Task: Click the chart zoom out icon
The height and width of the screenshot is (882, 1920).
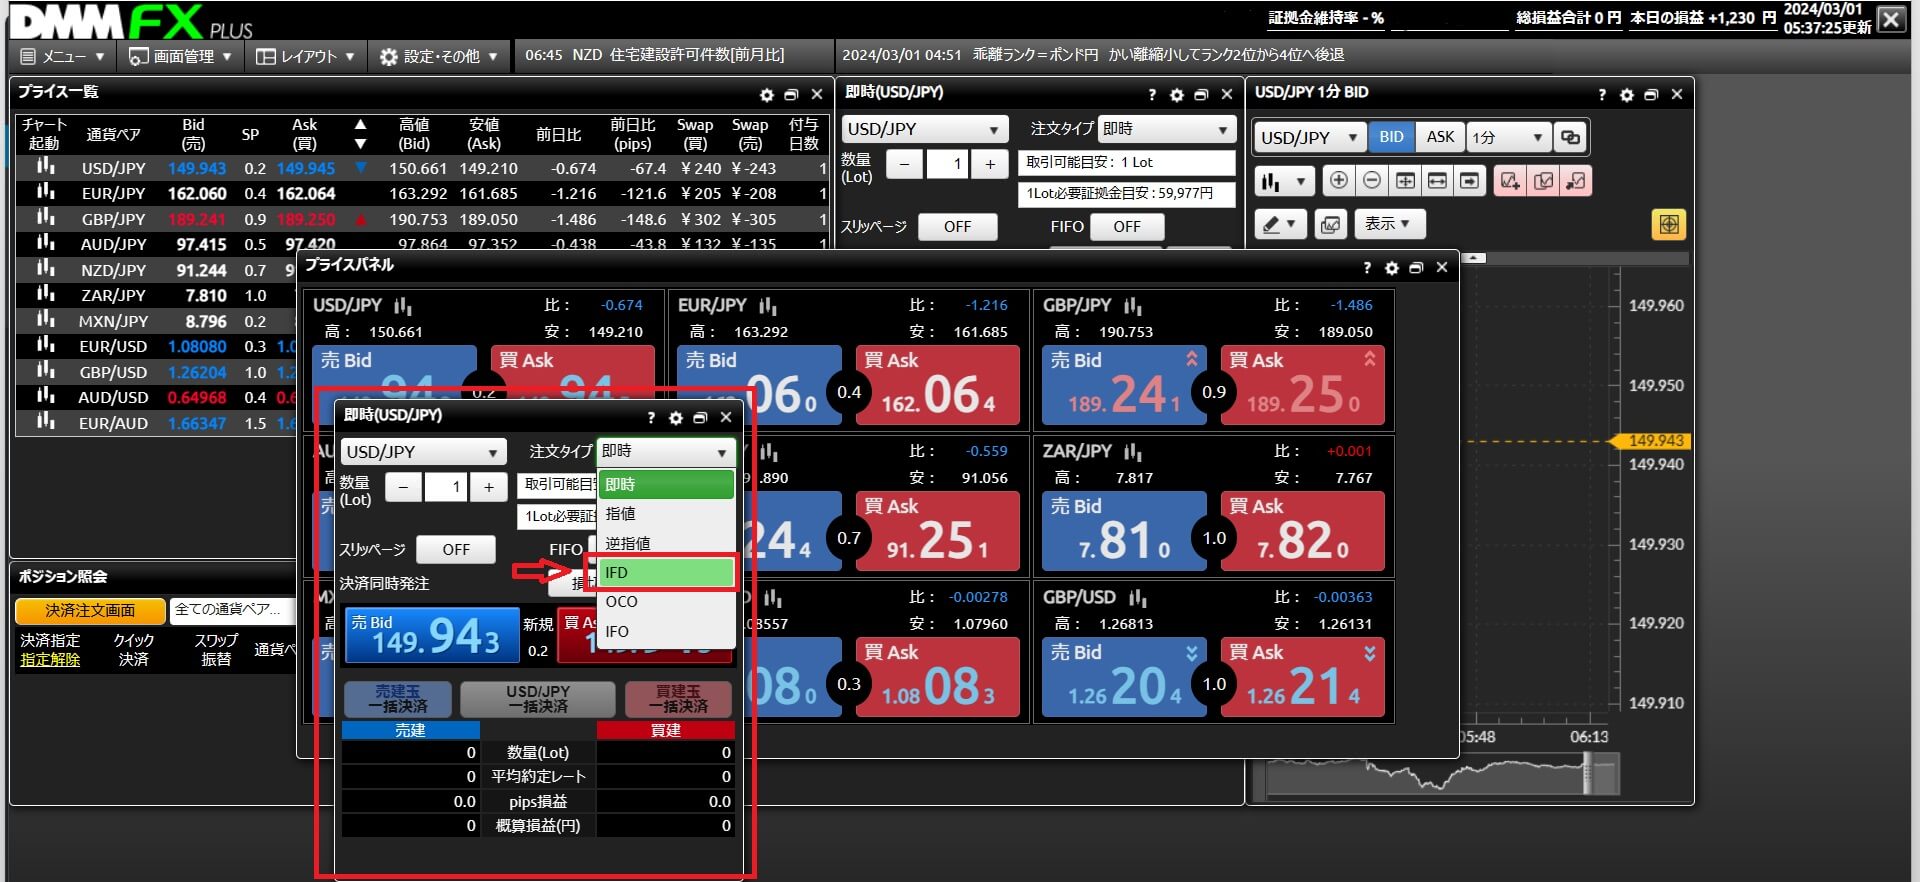Action: point(1372,181)
